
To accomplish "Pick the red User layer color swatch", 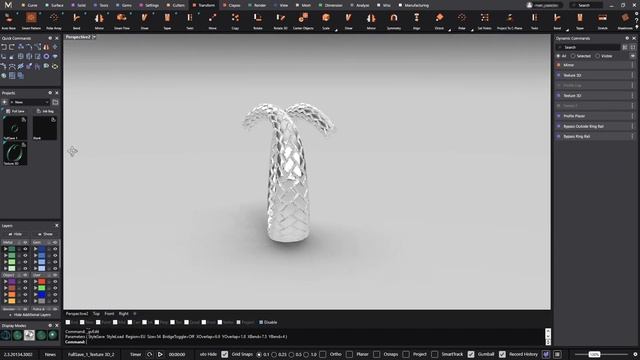I will 42,282.
